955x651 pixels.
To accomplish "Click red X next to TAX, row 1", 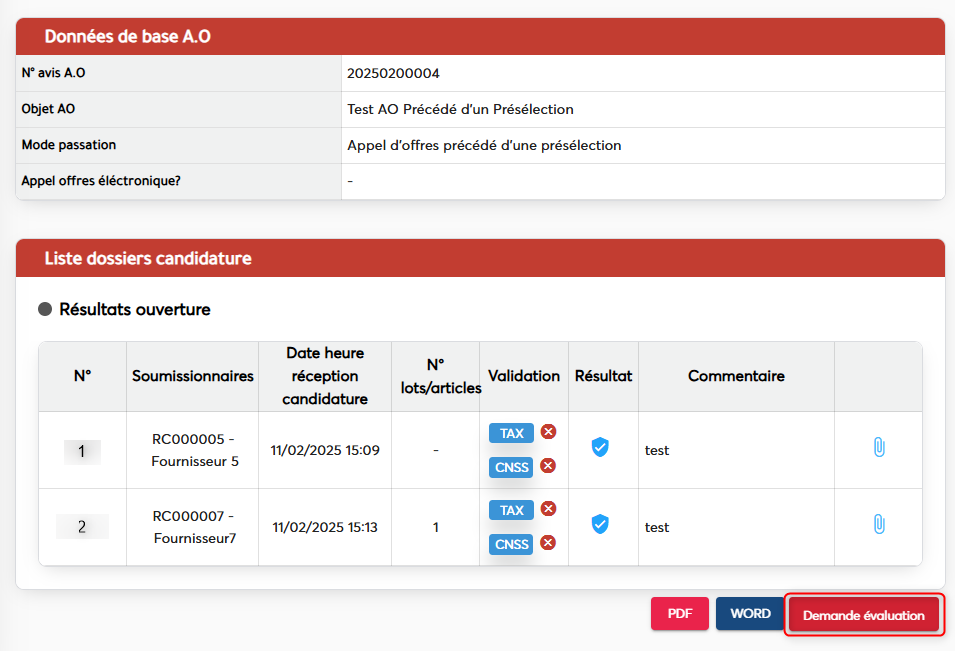I will point(548,432).
